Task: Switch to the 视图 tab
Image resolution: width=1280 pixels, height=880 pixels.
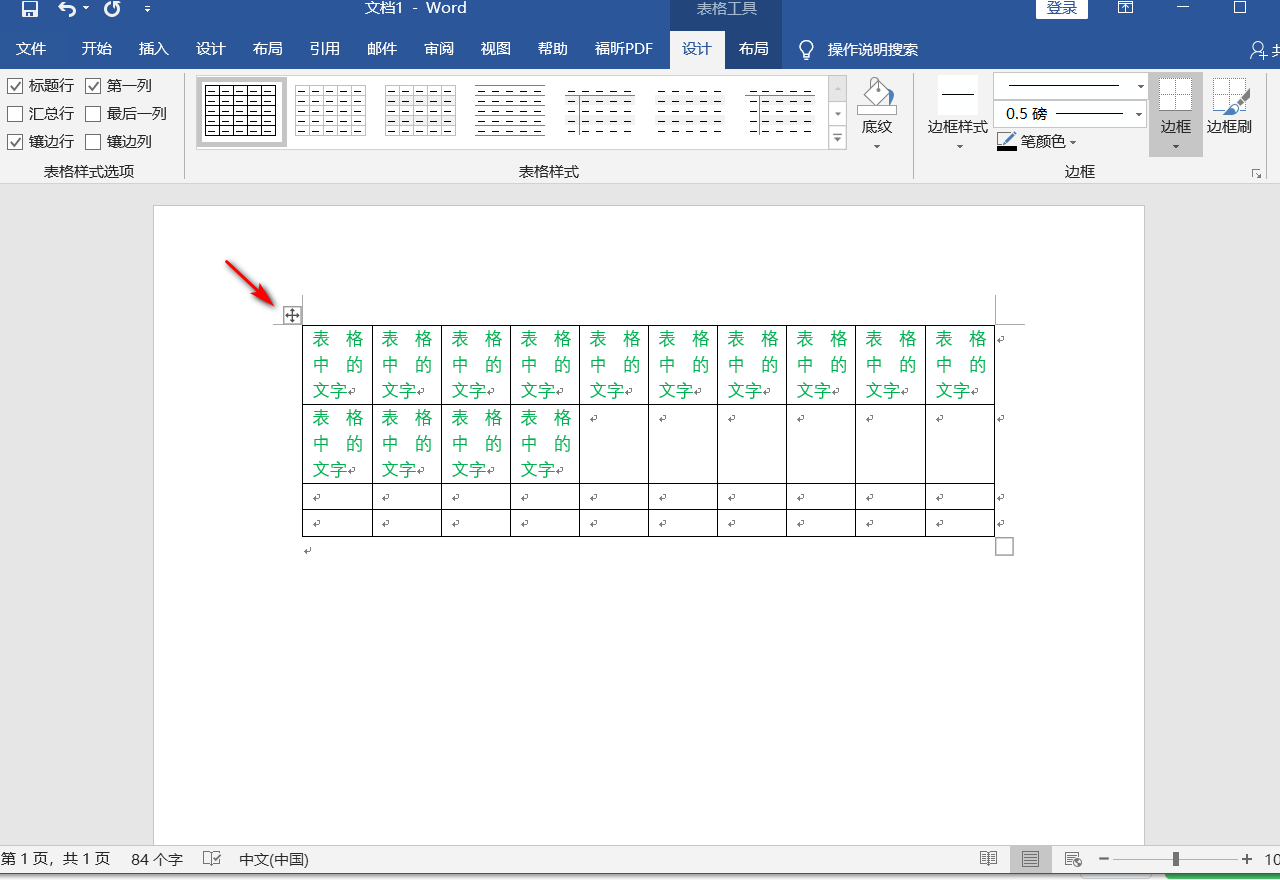Action: 496,49
